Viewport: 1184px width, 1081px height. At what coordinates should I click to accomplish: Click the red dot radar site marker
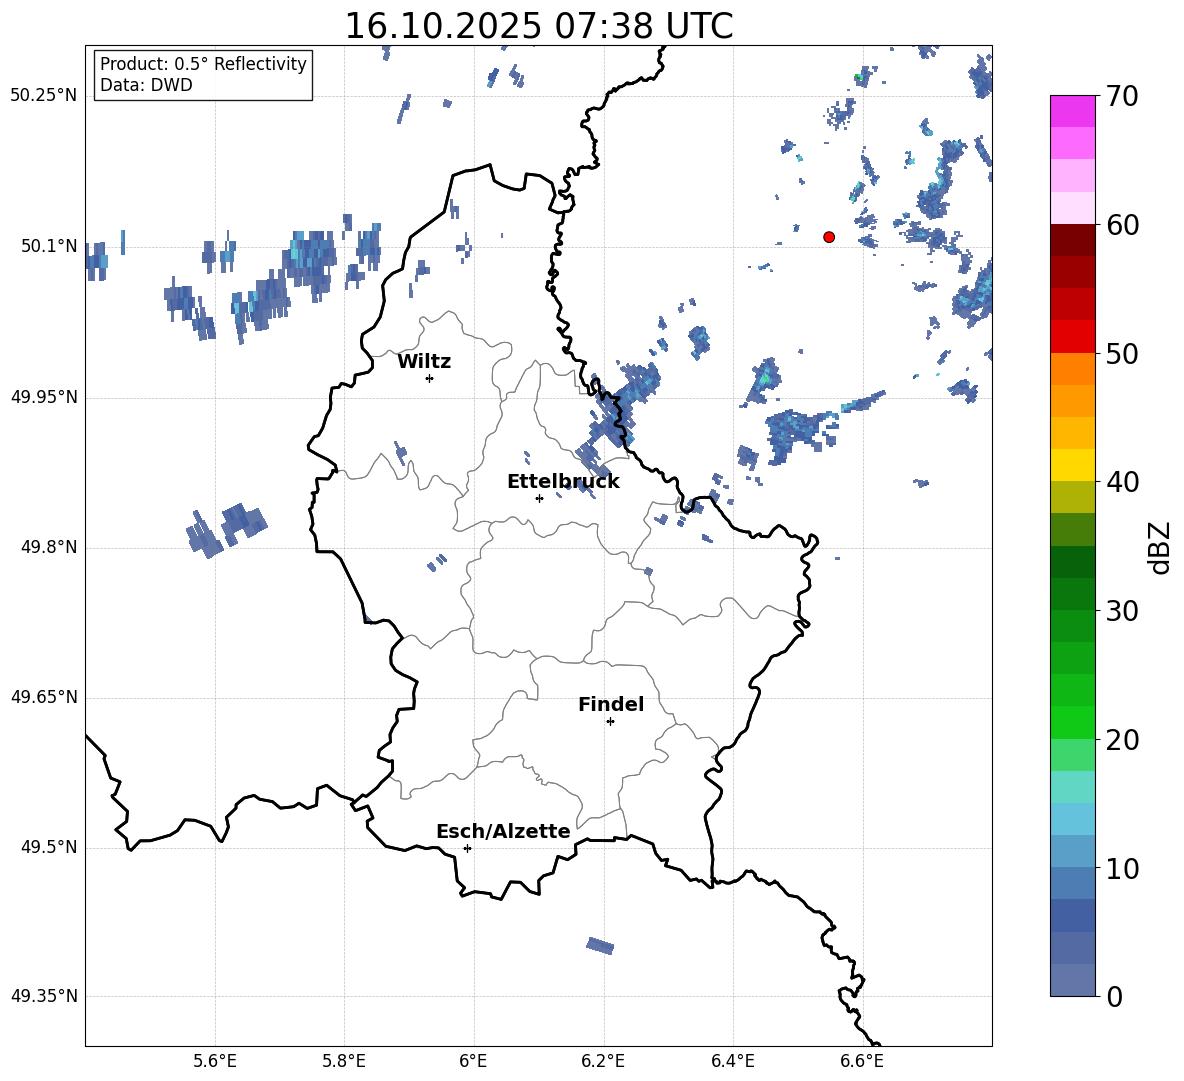[829, 237]
